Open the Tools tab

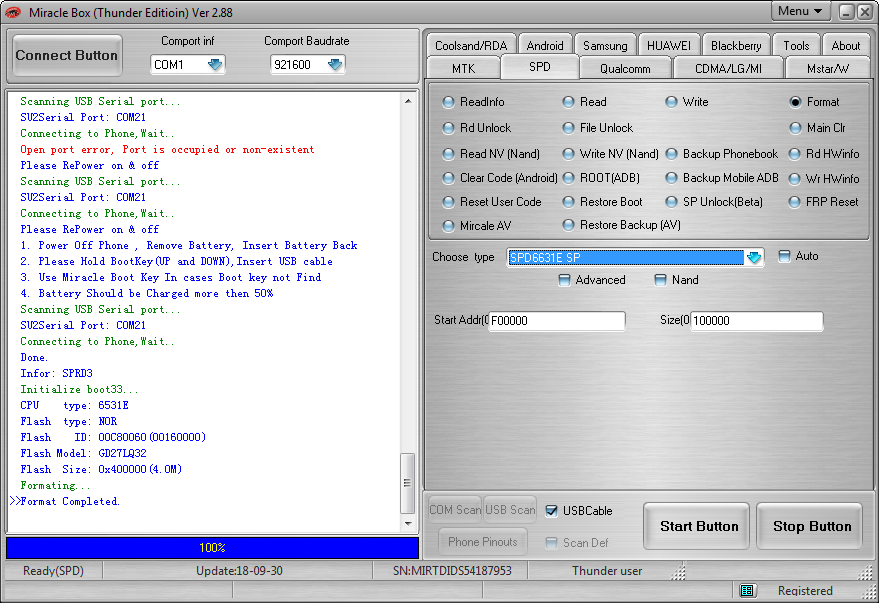796,45
